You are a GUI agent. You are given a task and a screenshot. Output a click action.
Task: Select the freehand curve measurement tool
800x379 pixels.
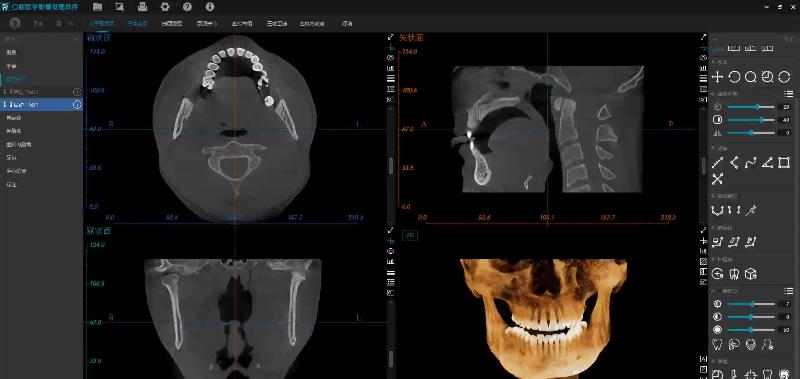(x=750, y=163)
